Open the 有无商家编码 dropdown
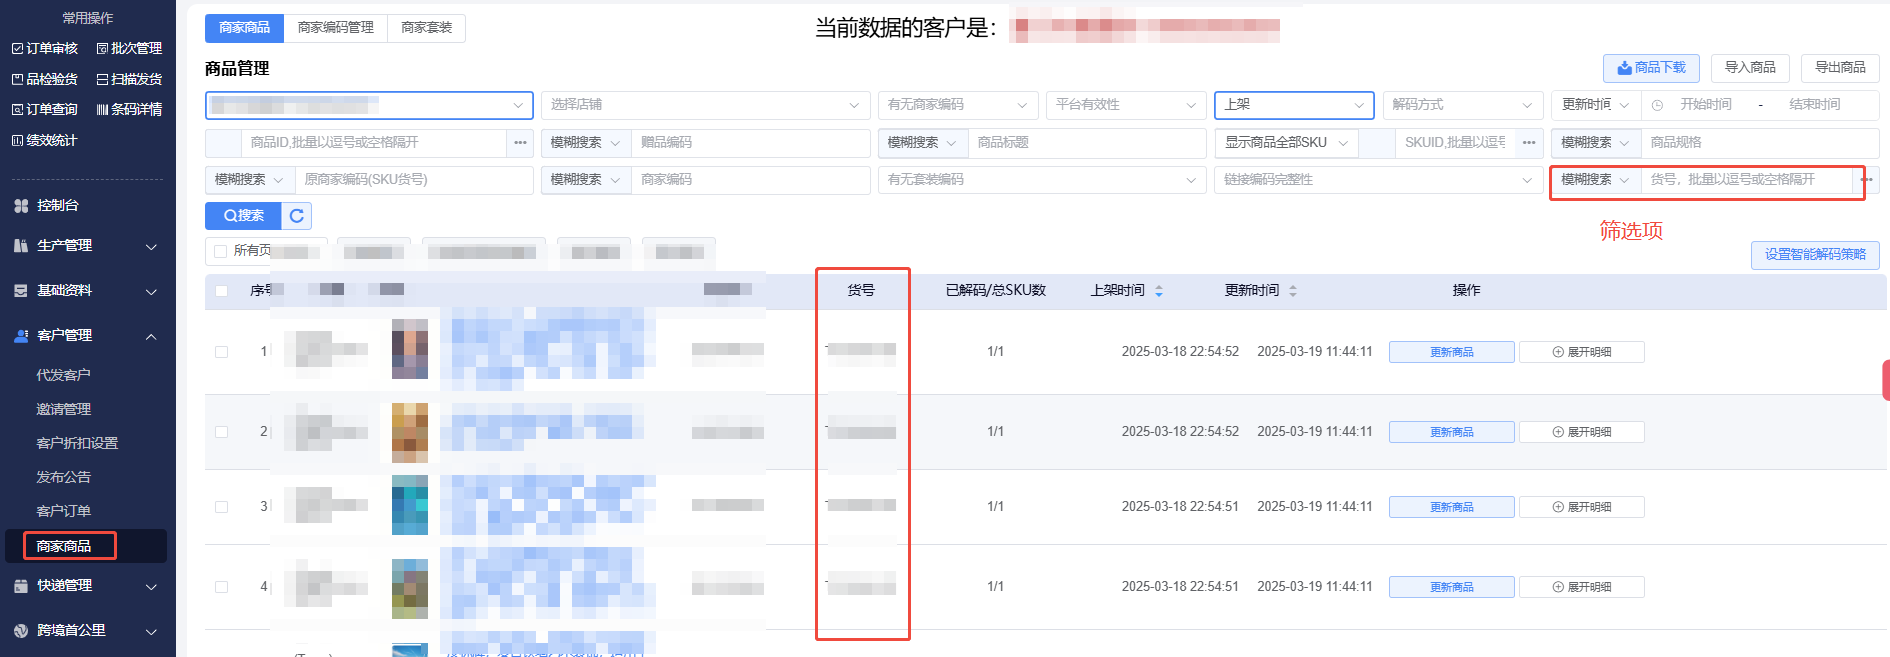This screenshot has height=657, width=1890. pos(957,105)
